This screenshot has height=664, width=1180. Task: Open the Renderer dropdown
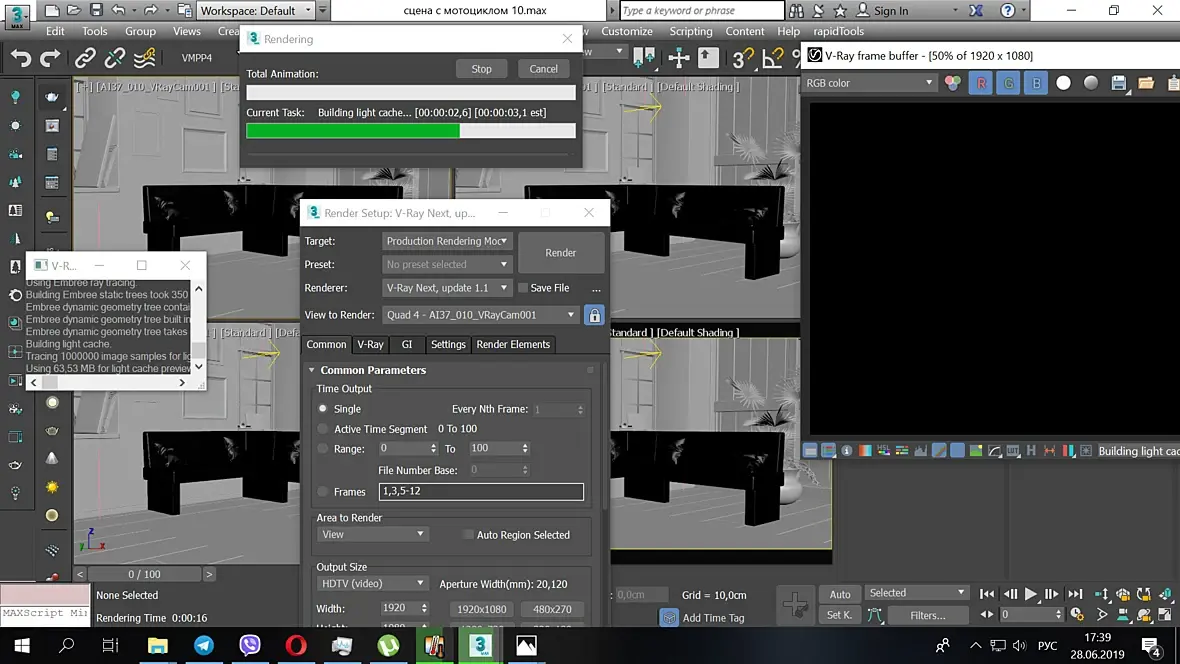click(447, 288)
